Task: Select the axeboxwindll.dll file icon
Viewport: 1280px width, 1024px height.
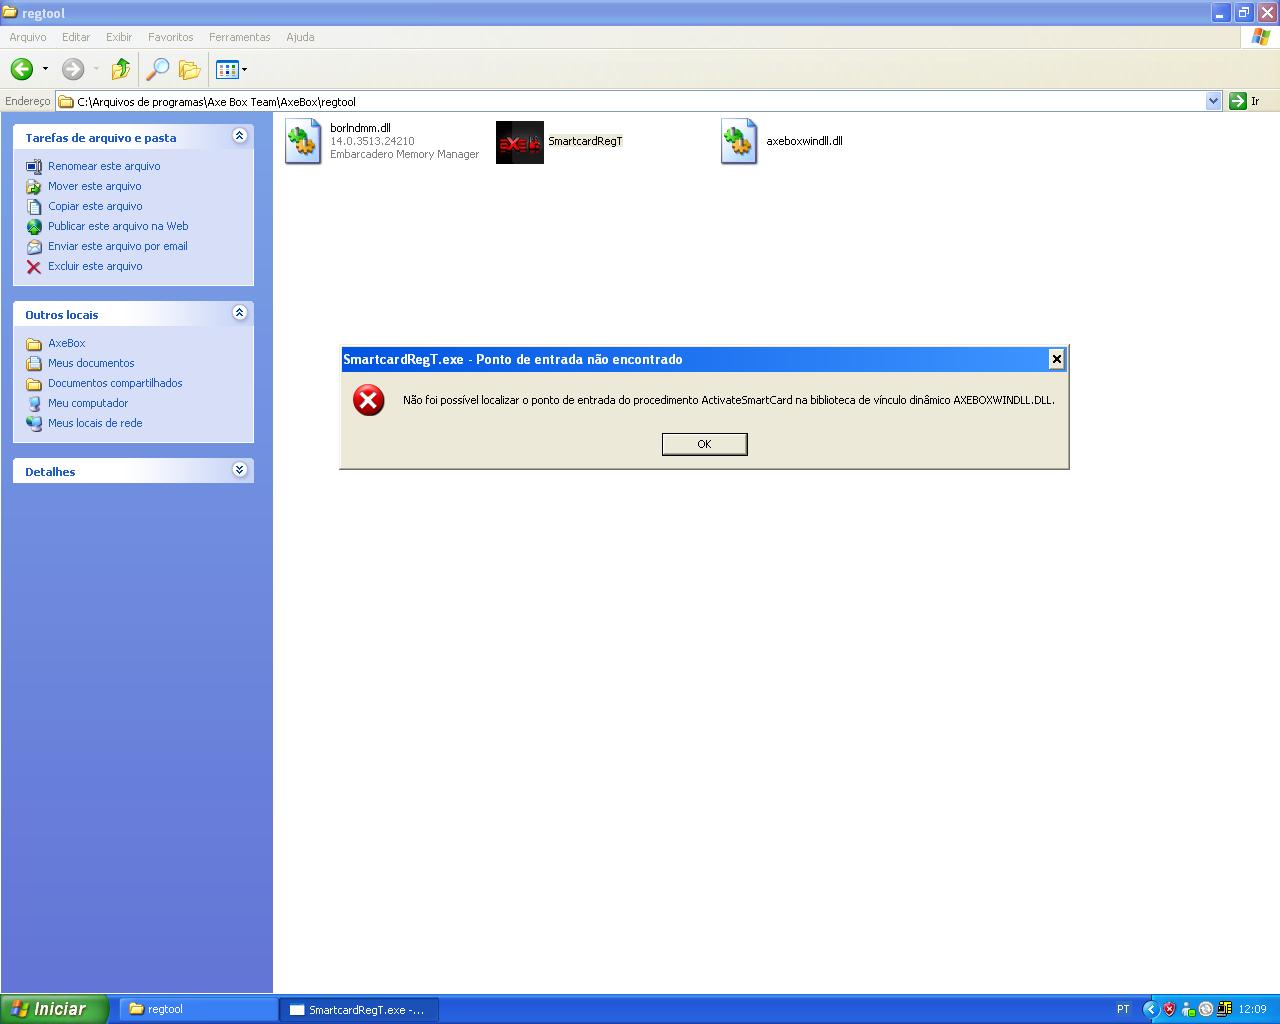Action: pyautogui.click(x=739, y=142)
